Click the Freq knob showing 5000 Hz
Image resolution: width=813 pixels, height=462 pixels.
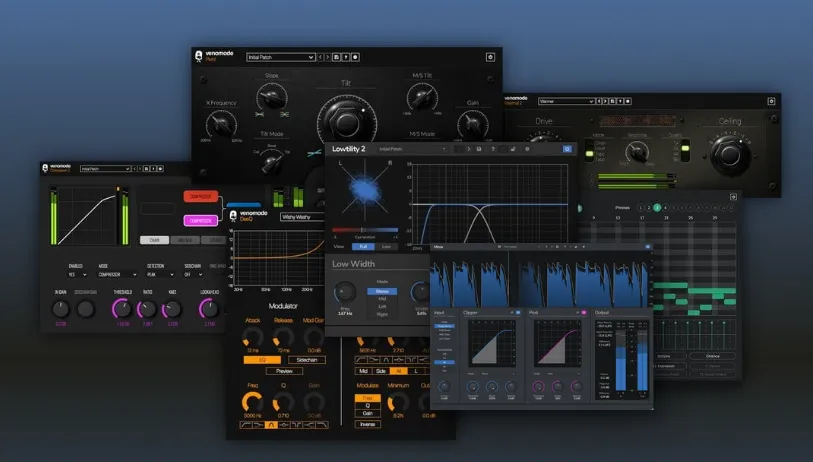253,402
